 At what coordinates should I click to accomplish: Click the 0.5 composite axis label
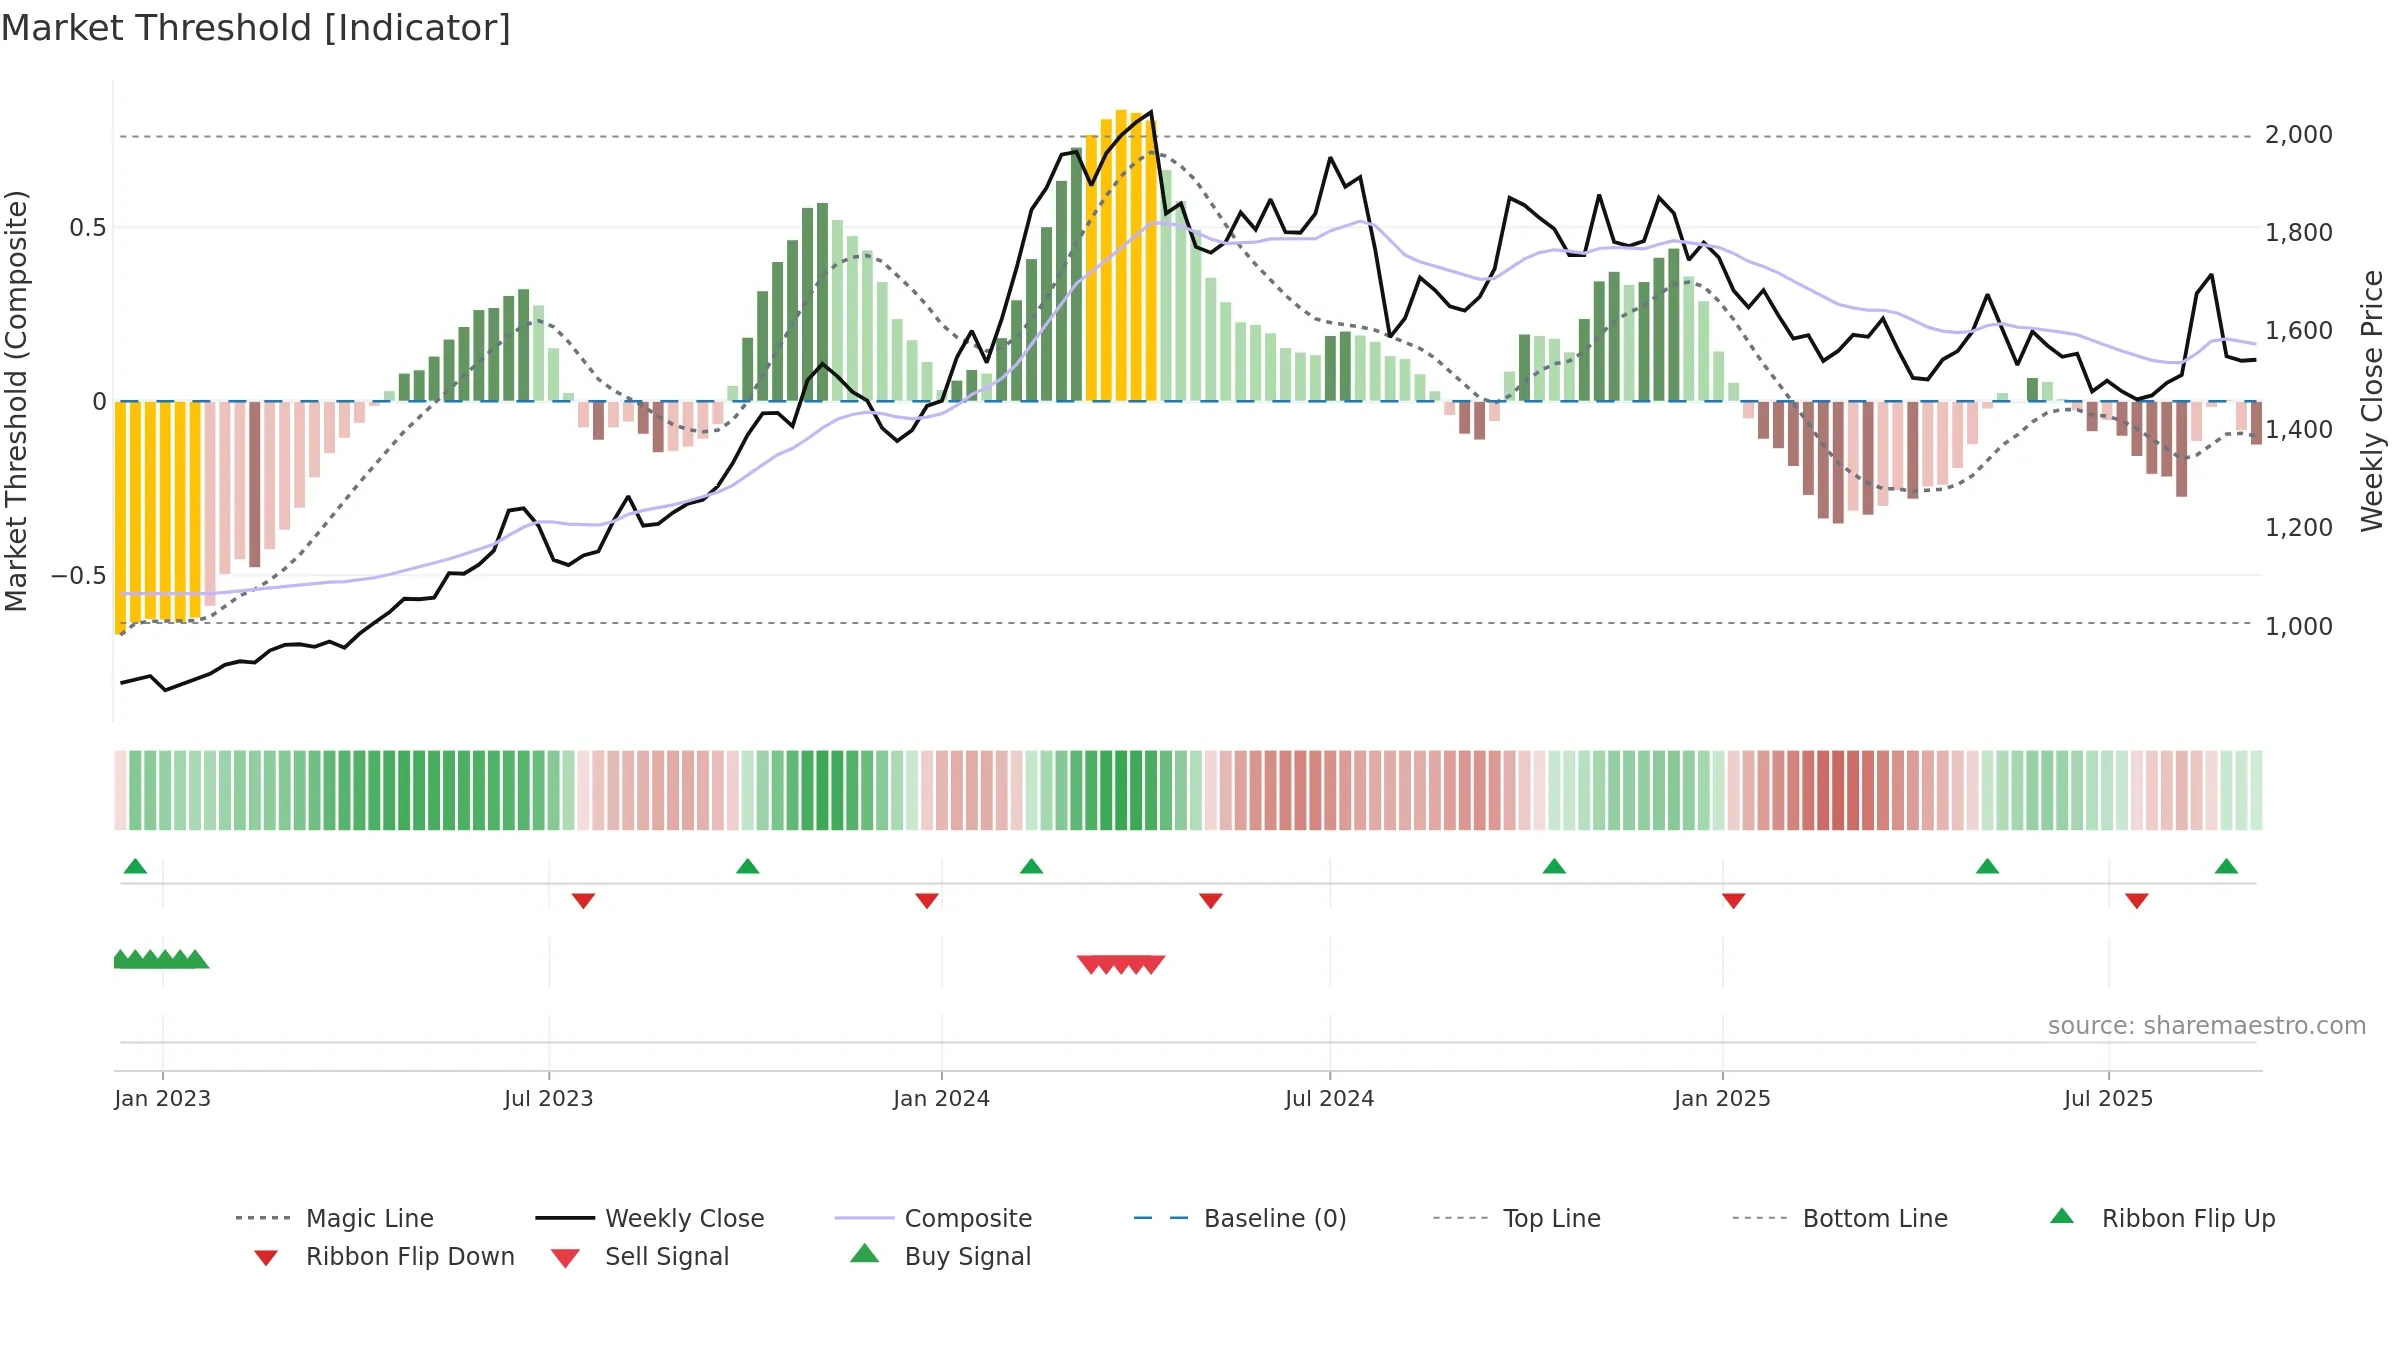(88, 228)
